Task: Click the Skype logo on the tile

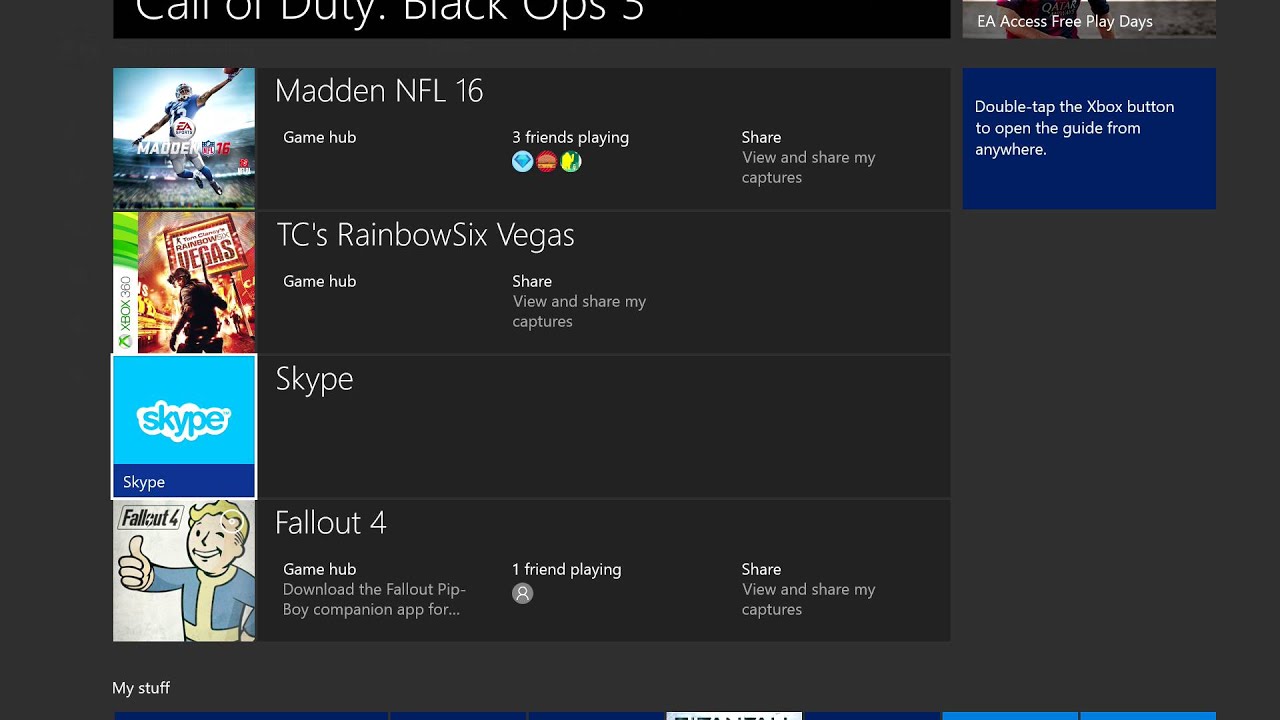Action: point(184,419)
